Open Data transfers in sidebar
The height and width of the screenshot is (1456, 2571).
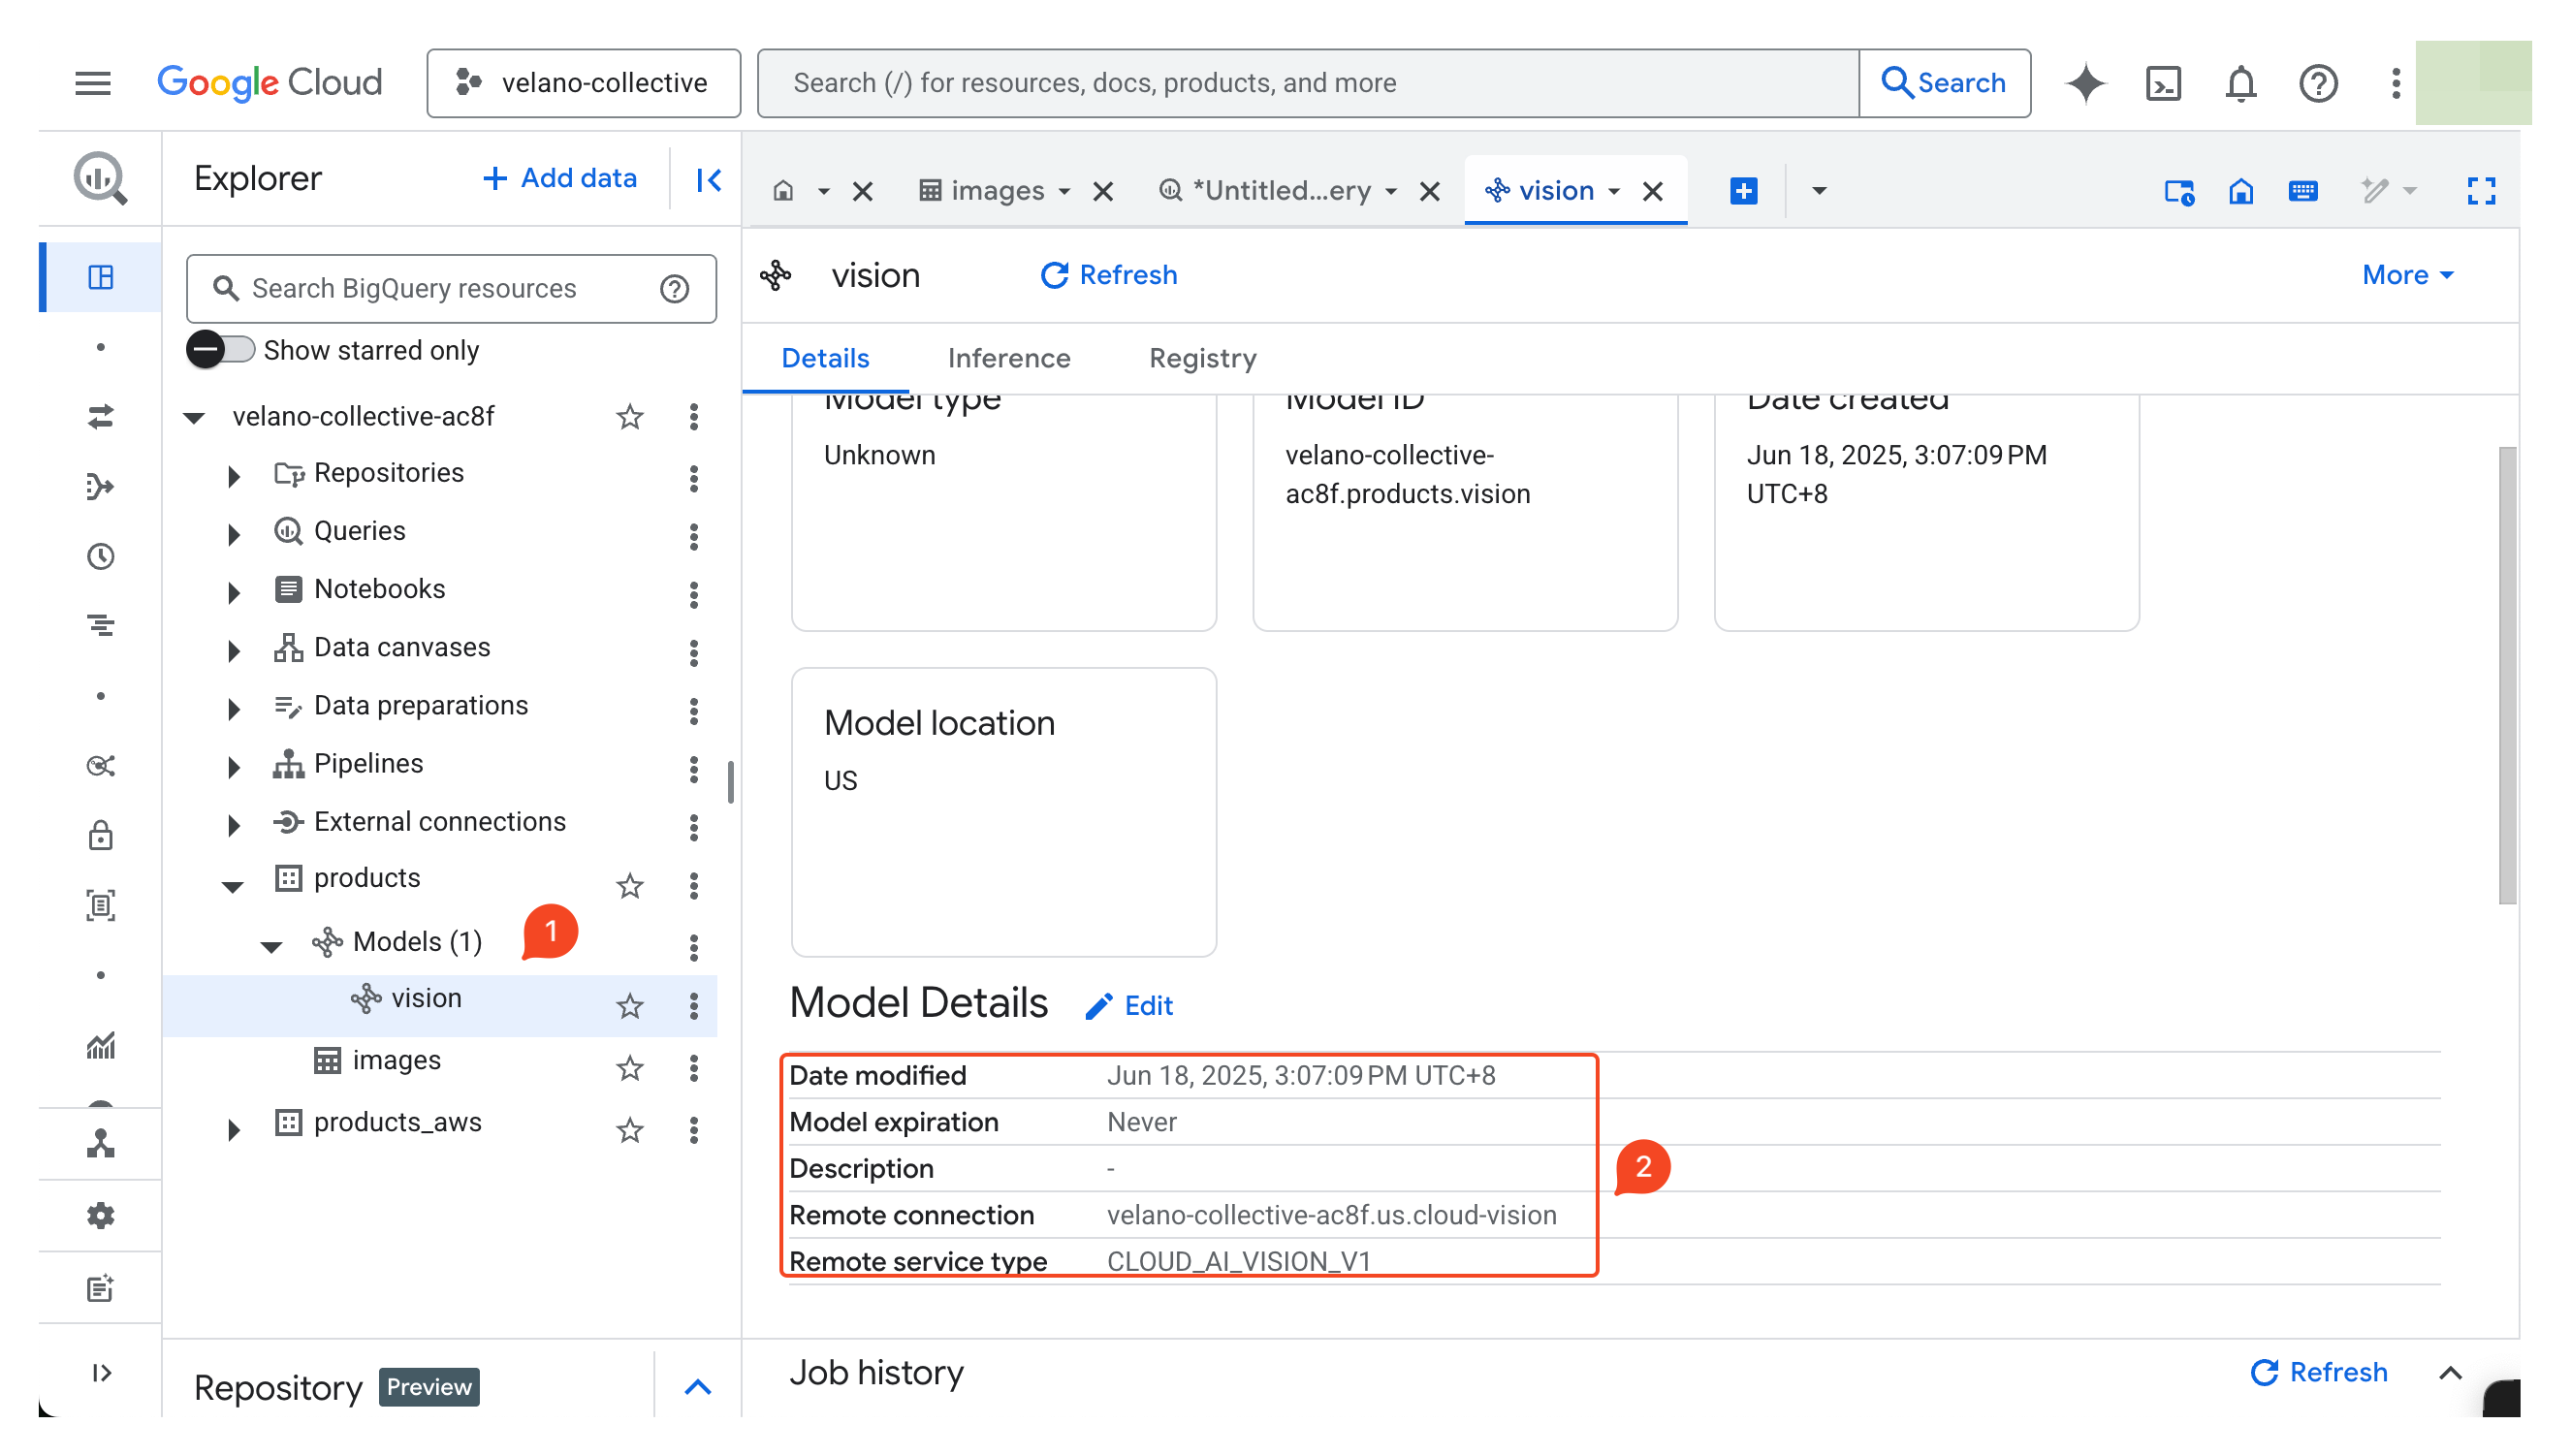(x=101, y=417)
